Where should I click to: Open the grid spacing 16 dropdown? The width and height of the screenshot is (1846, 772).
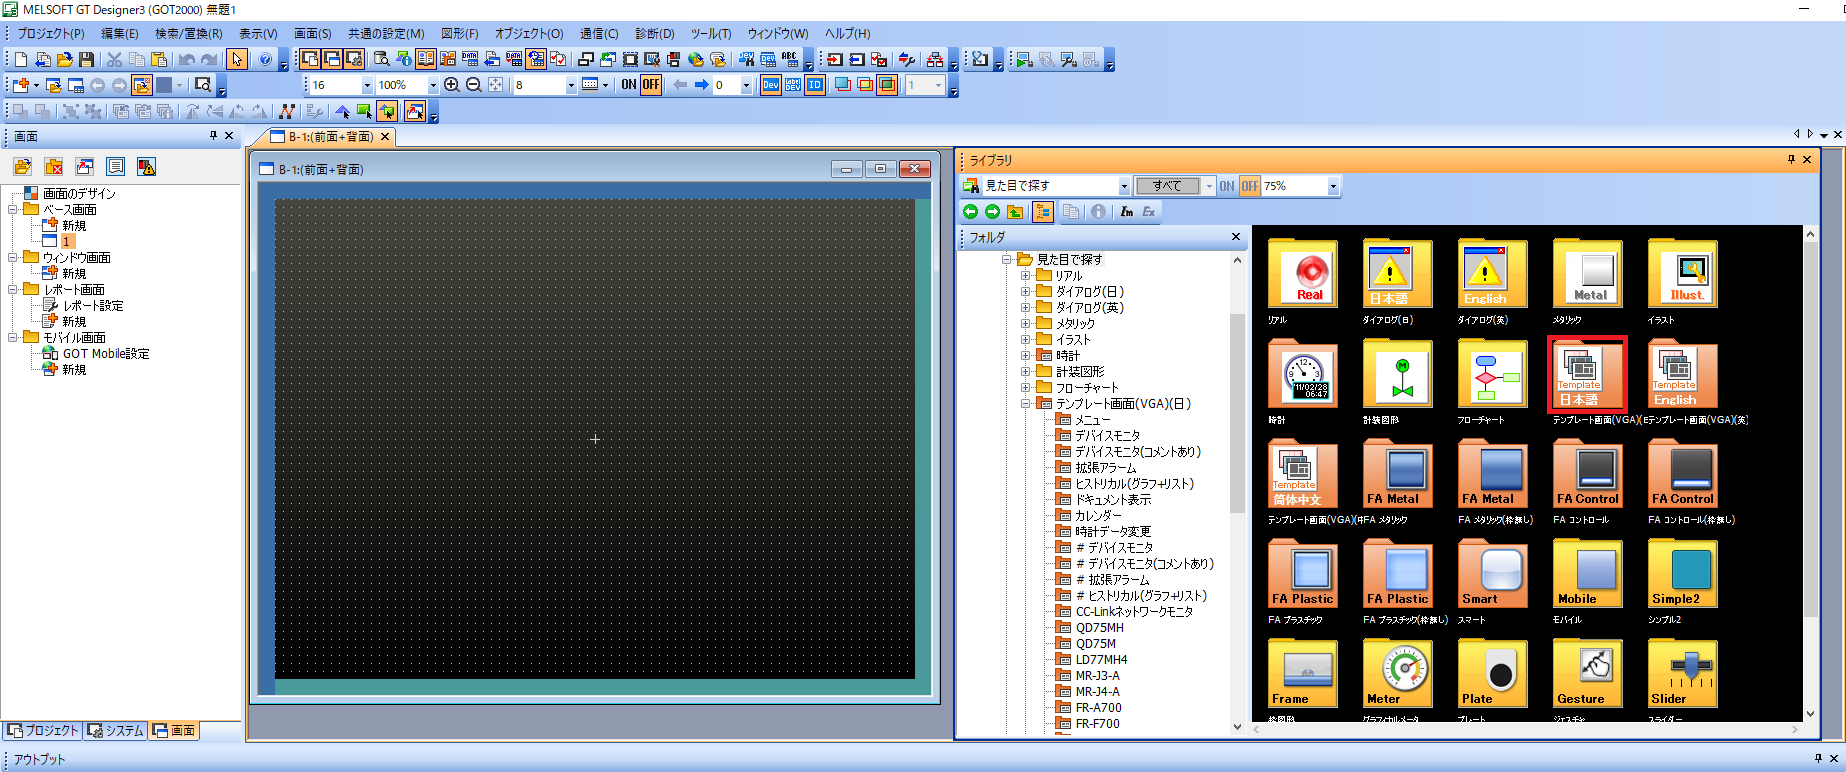(367, 85)
